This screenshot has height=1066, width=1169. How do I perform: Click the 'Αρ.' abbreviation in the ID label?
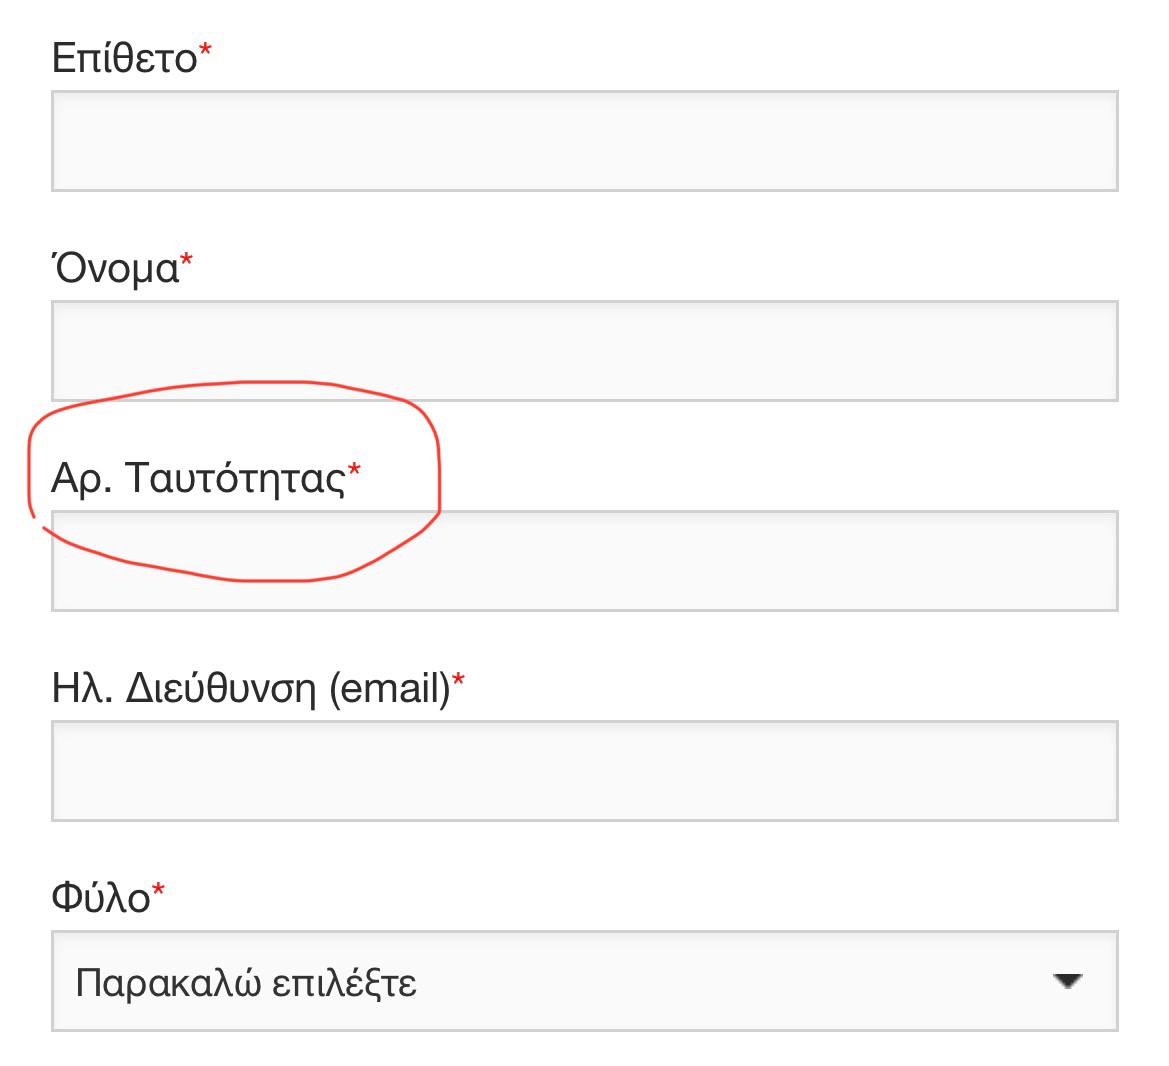point(81,479)
